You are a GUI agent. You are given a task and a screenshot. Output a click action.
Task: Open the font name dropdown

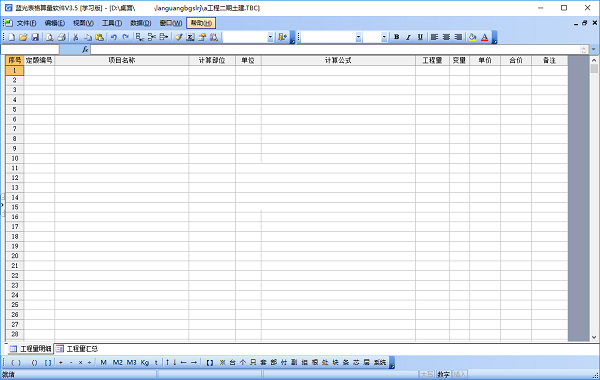(x=358, y=37)
